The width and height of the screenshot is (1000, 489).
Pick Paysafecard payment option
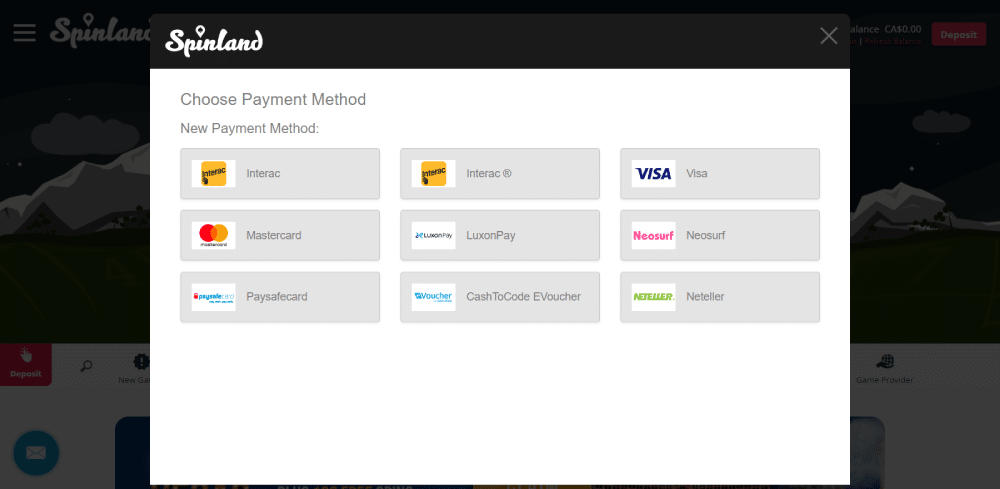coord(280,297)
